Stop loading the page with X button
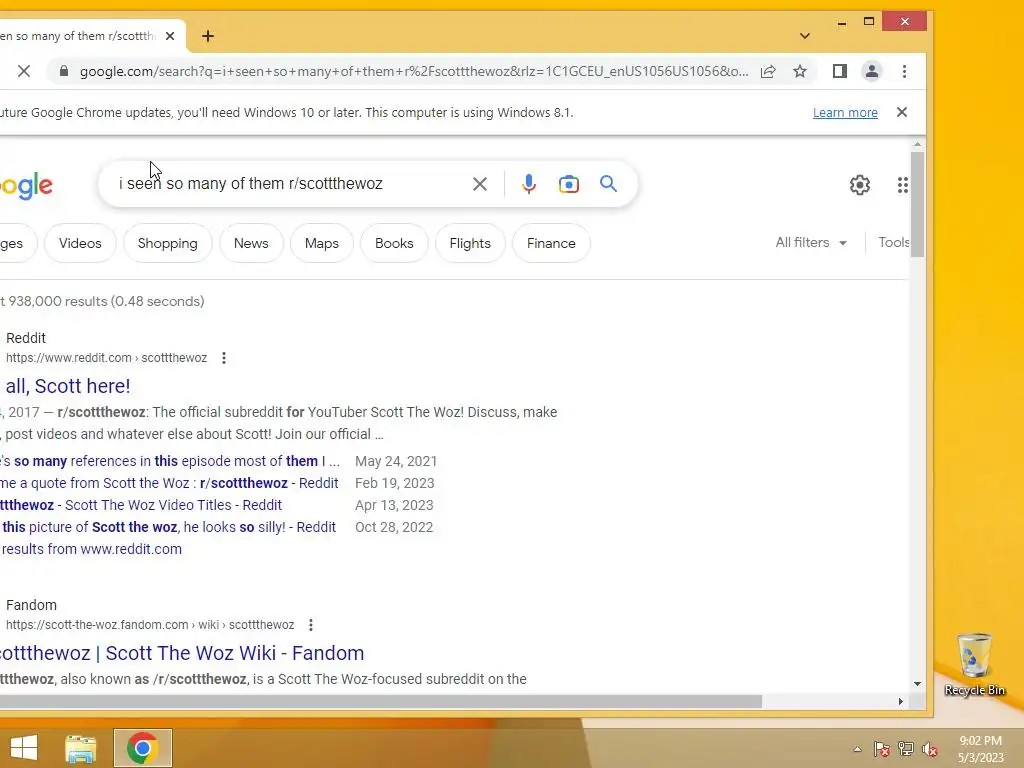The height and width of the screenshot is (768, 1024). [x=24, y=71]
